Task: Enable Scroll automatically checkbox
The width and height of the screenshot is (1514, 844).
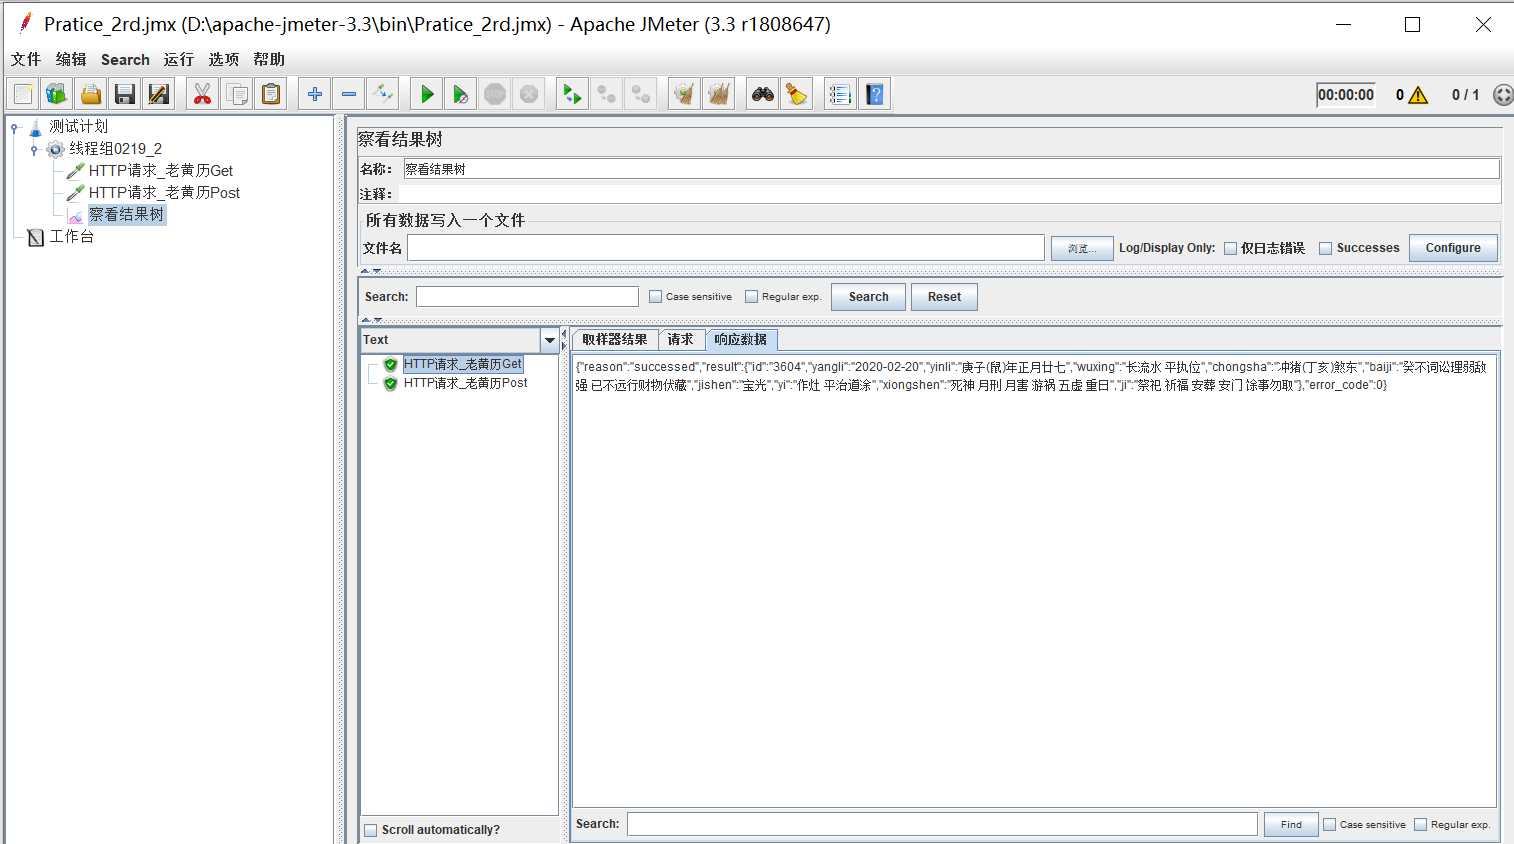Action: (371, 830)
